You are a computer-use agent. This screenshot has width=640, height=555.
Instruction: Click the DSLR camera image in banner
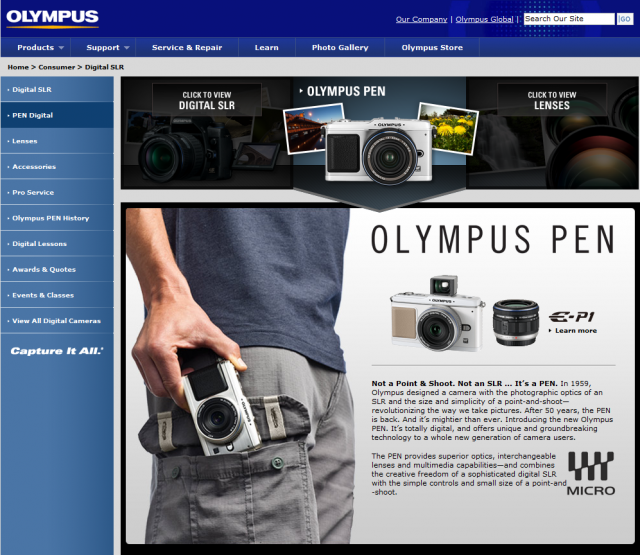(x=183, y=151)
